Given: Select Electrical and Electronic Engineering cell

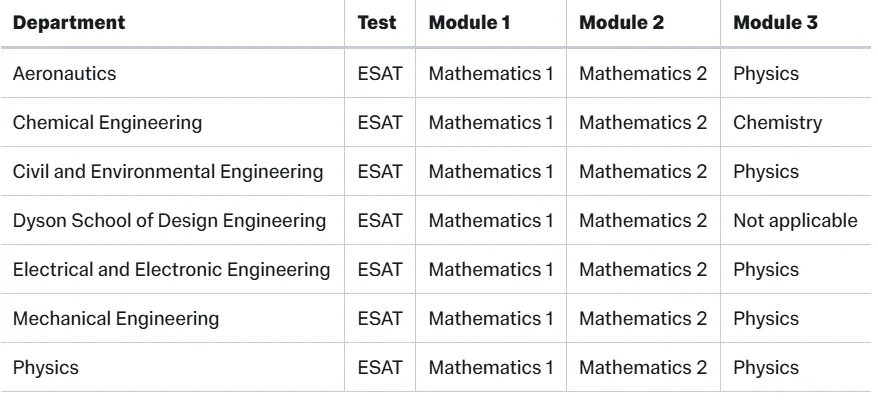Looking at the screenshot, I should click(171, 269).
